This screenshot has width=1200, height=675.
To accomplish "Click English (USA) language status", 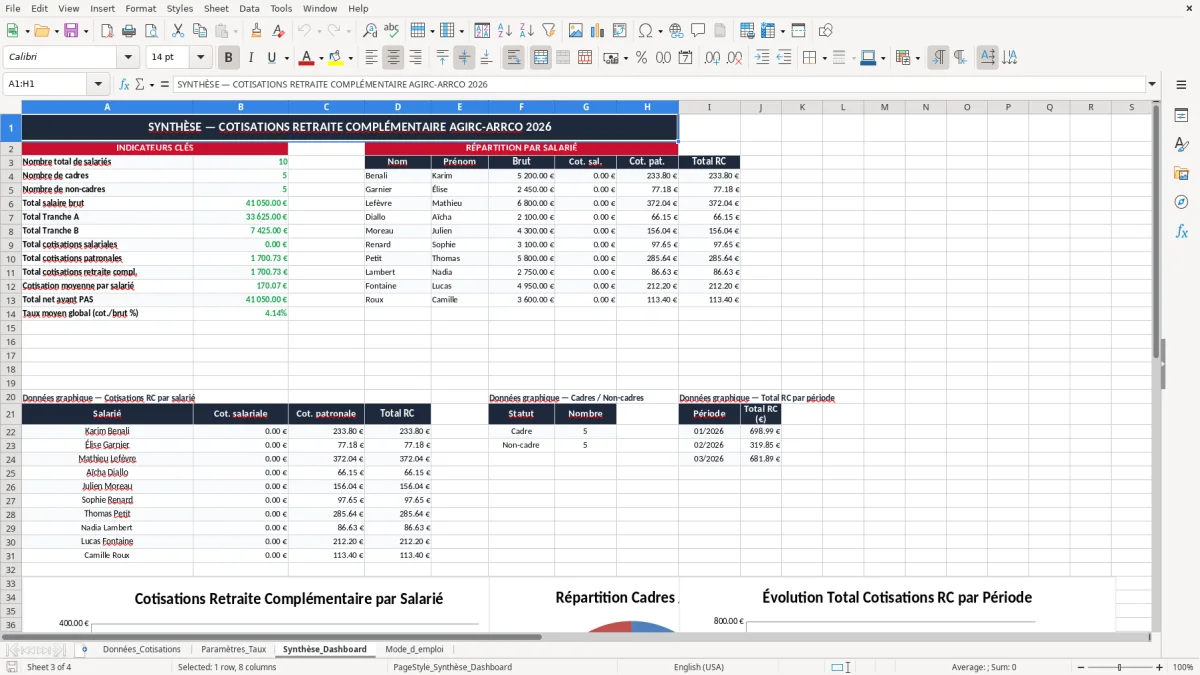I will point(699,667).
